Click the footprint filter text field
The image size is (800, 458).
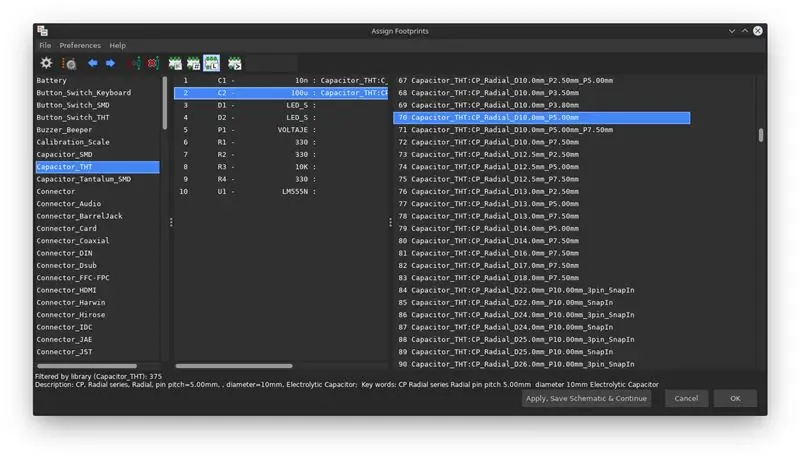pyautogui.click(x=271, y=63)
